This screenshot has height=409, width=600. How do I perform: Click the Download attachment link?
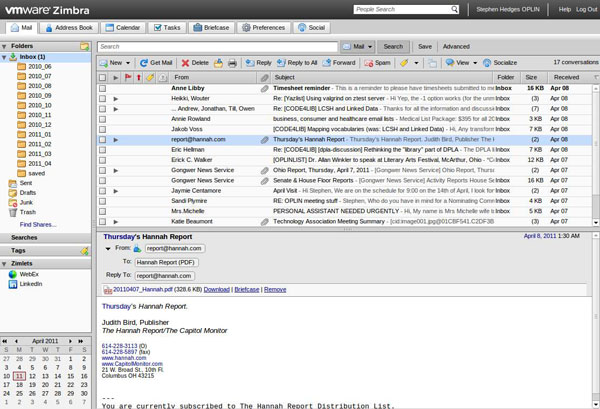217,289
